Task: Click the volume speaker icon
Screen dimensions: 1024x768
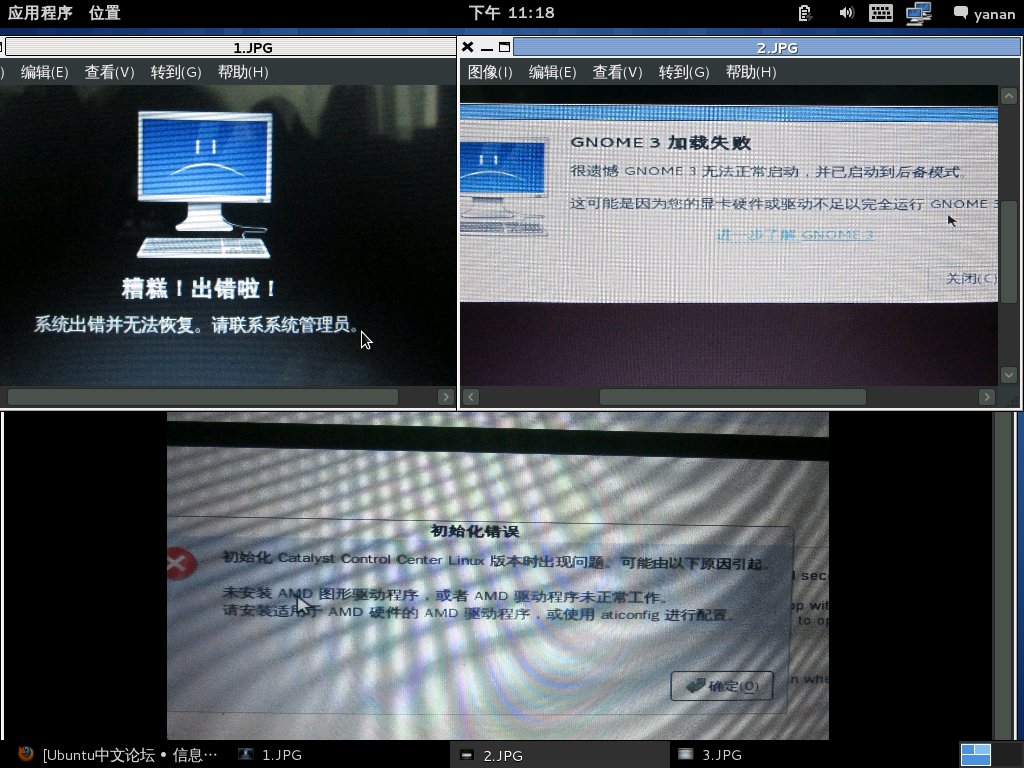Action: (846, 13)
